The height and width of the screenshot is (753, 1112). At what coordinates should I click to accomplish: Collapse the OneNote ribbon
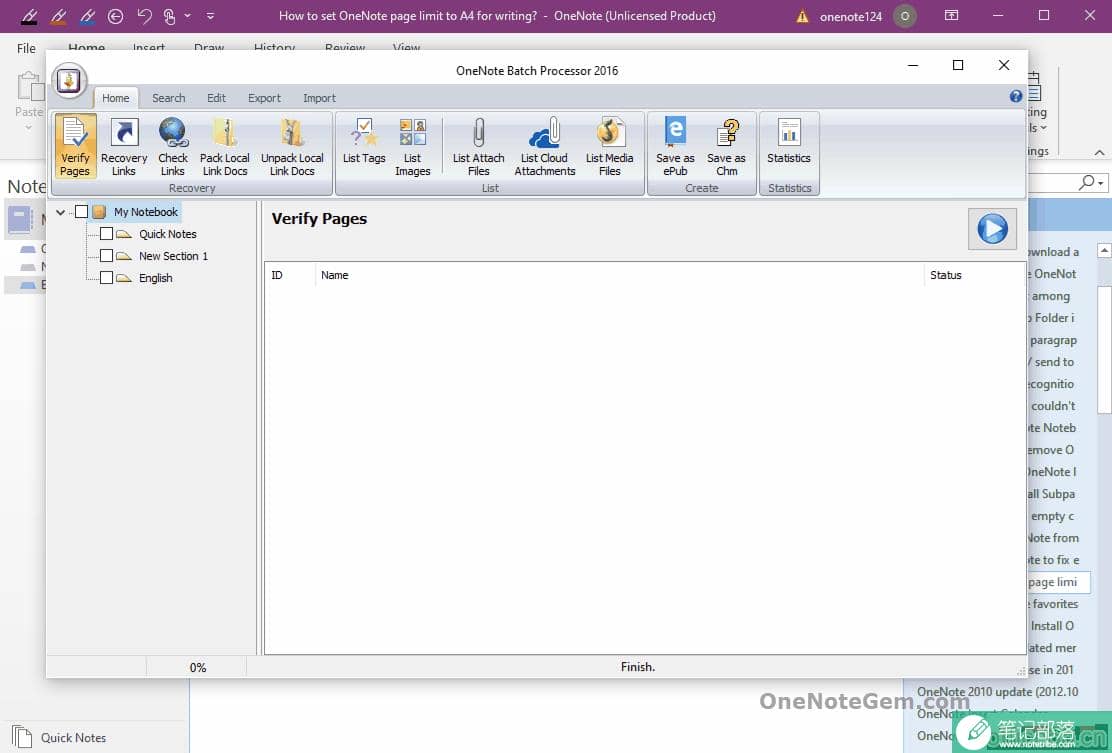click(1099, 152)
